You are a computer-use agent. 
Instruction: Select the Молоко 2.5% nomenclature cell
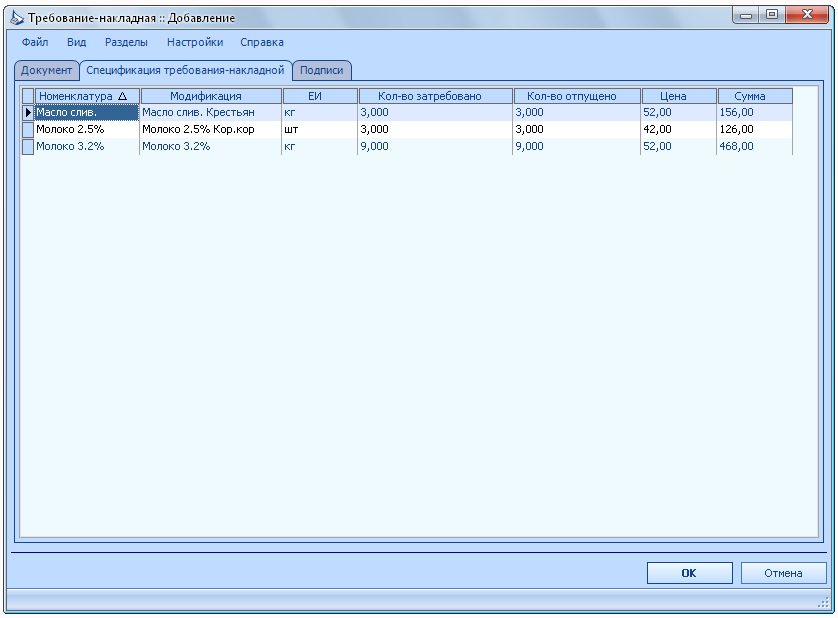click(87, 129)
